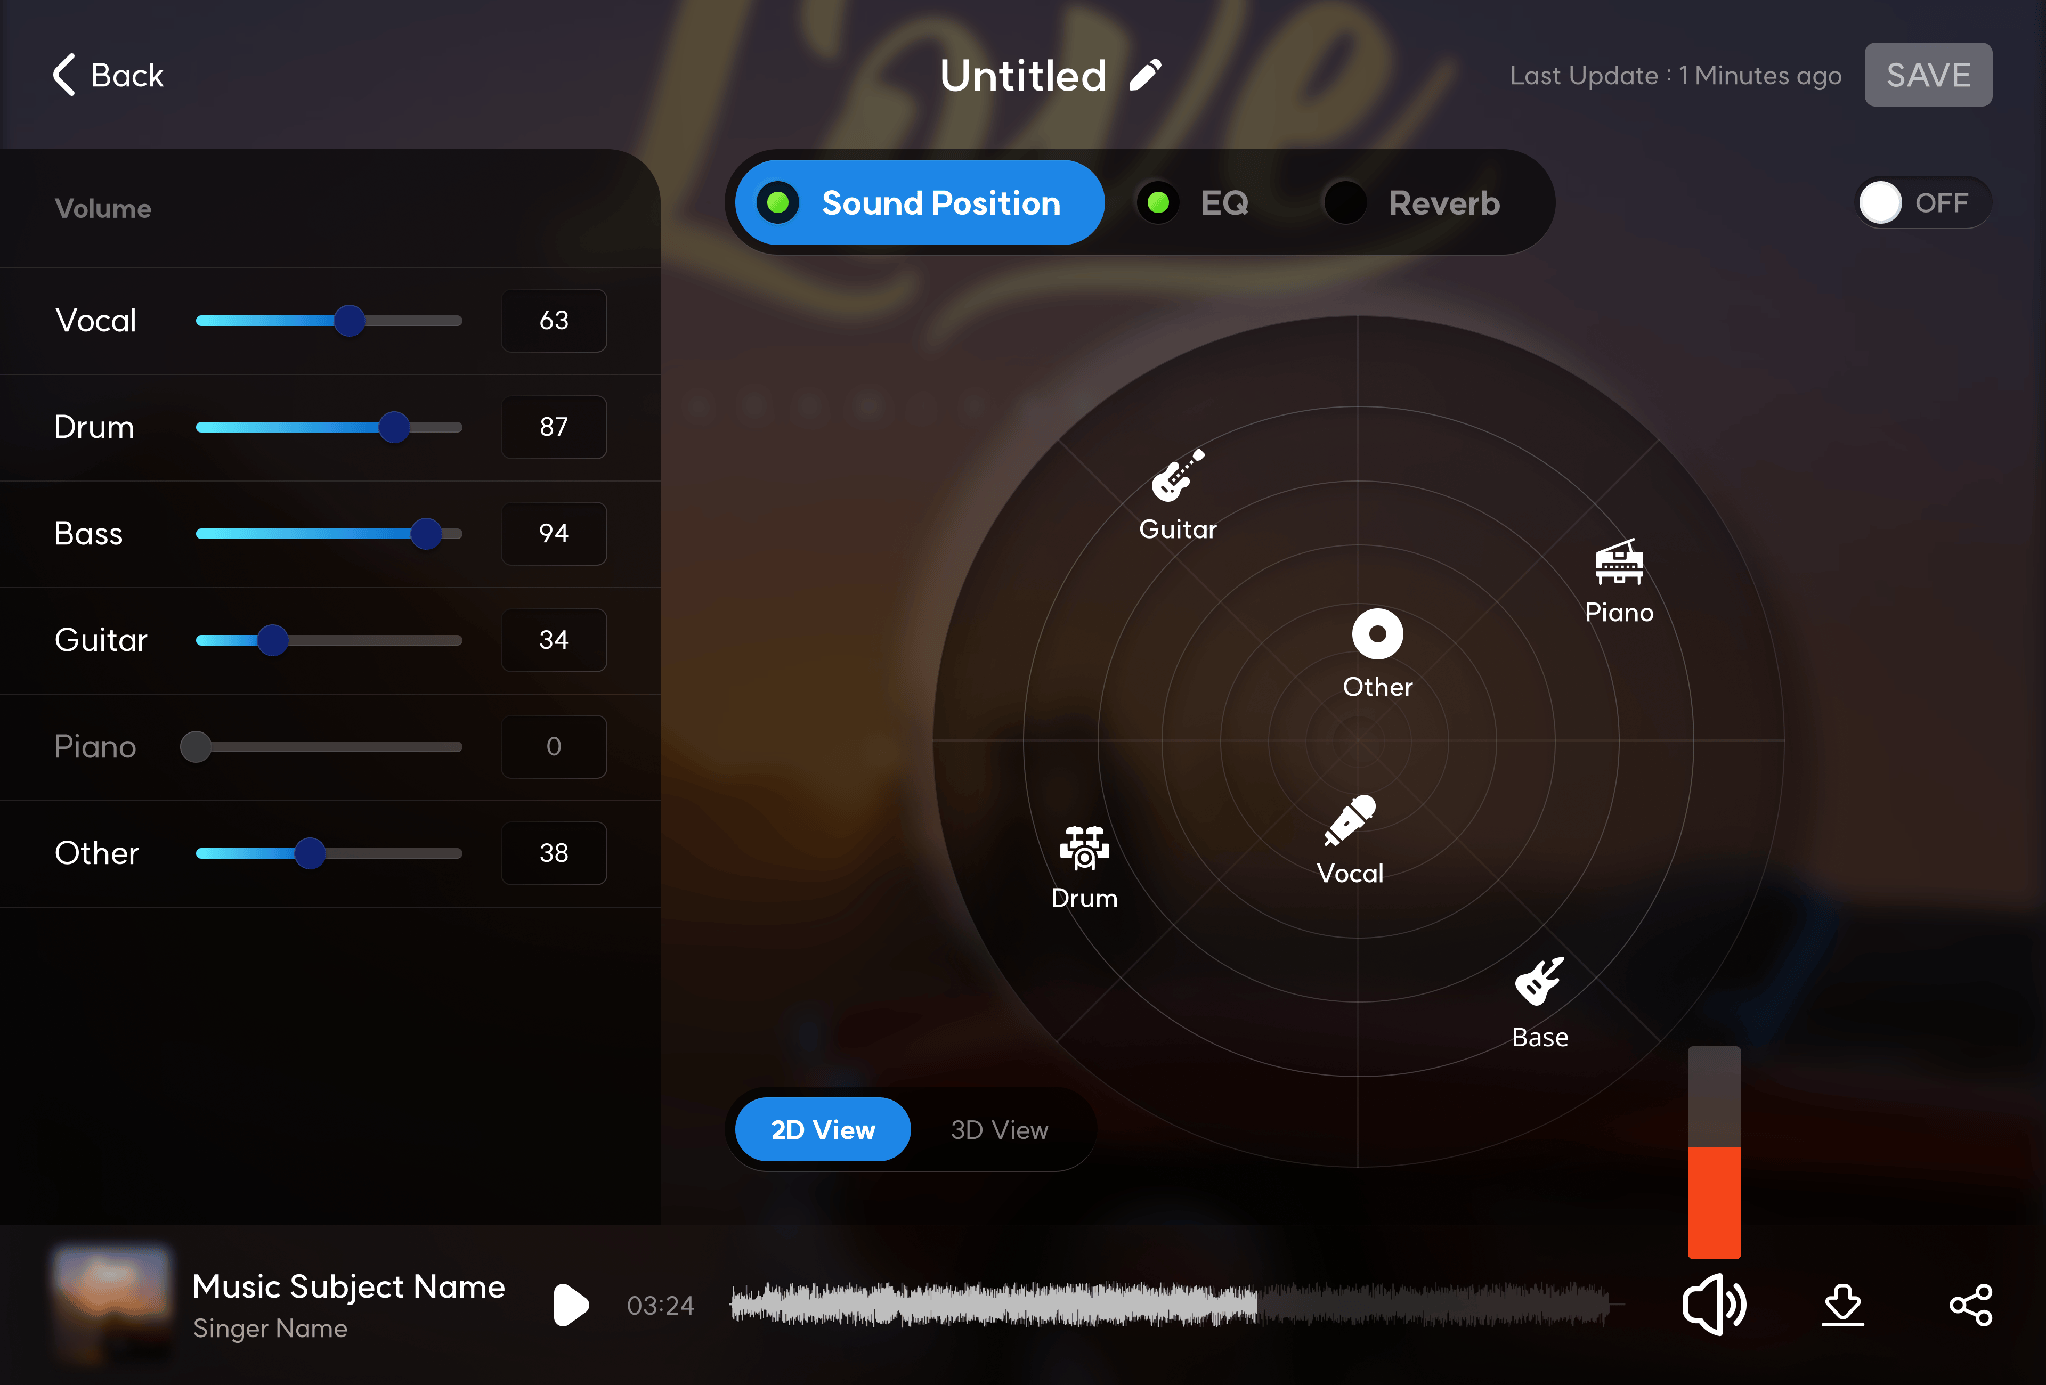Toggle the green indicator on EQ
Image resolution: width=2046 pixels, height=1385 pixels.
point(1158,203)
